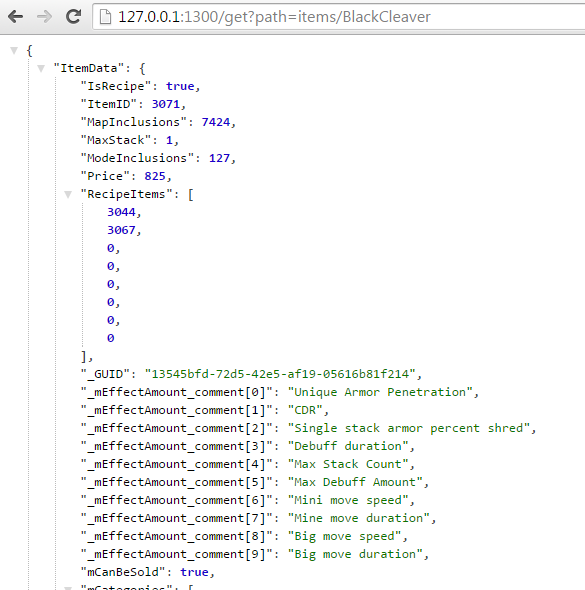Go back using the browser back arrow
Screen dimensions: 585x590
point(15,17)
